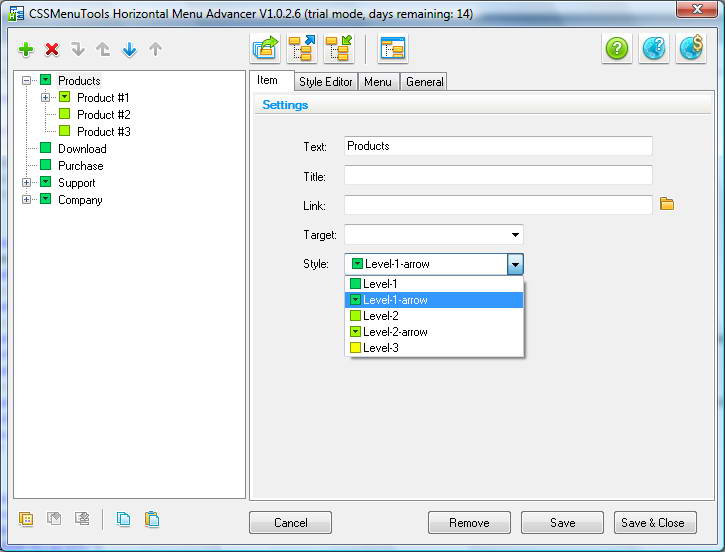Choose Level-2 style option
725x552 pixels.
[x=434, y=316]
